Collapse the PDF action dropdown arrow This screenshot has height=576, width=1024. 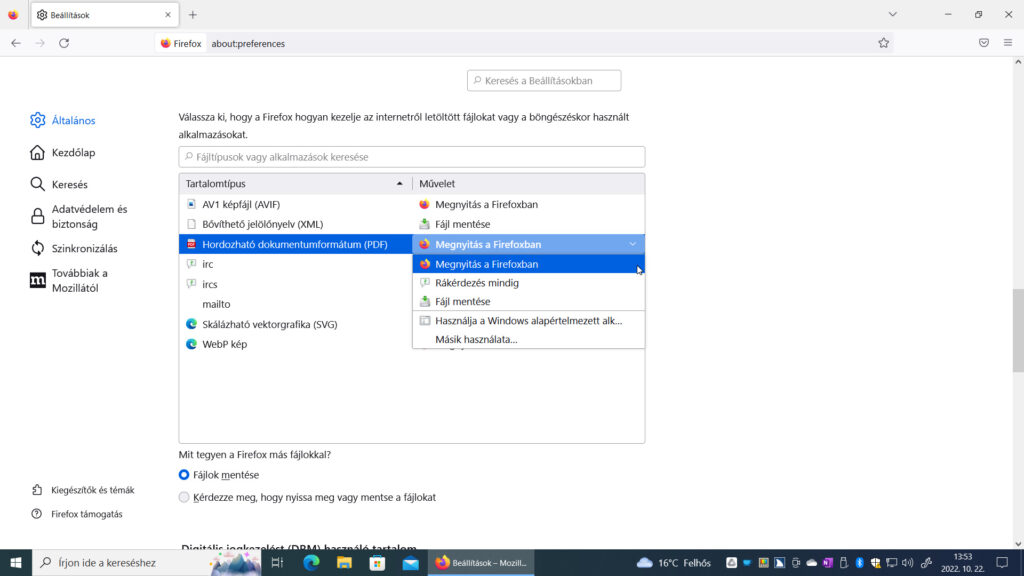(632, 244)
